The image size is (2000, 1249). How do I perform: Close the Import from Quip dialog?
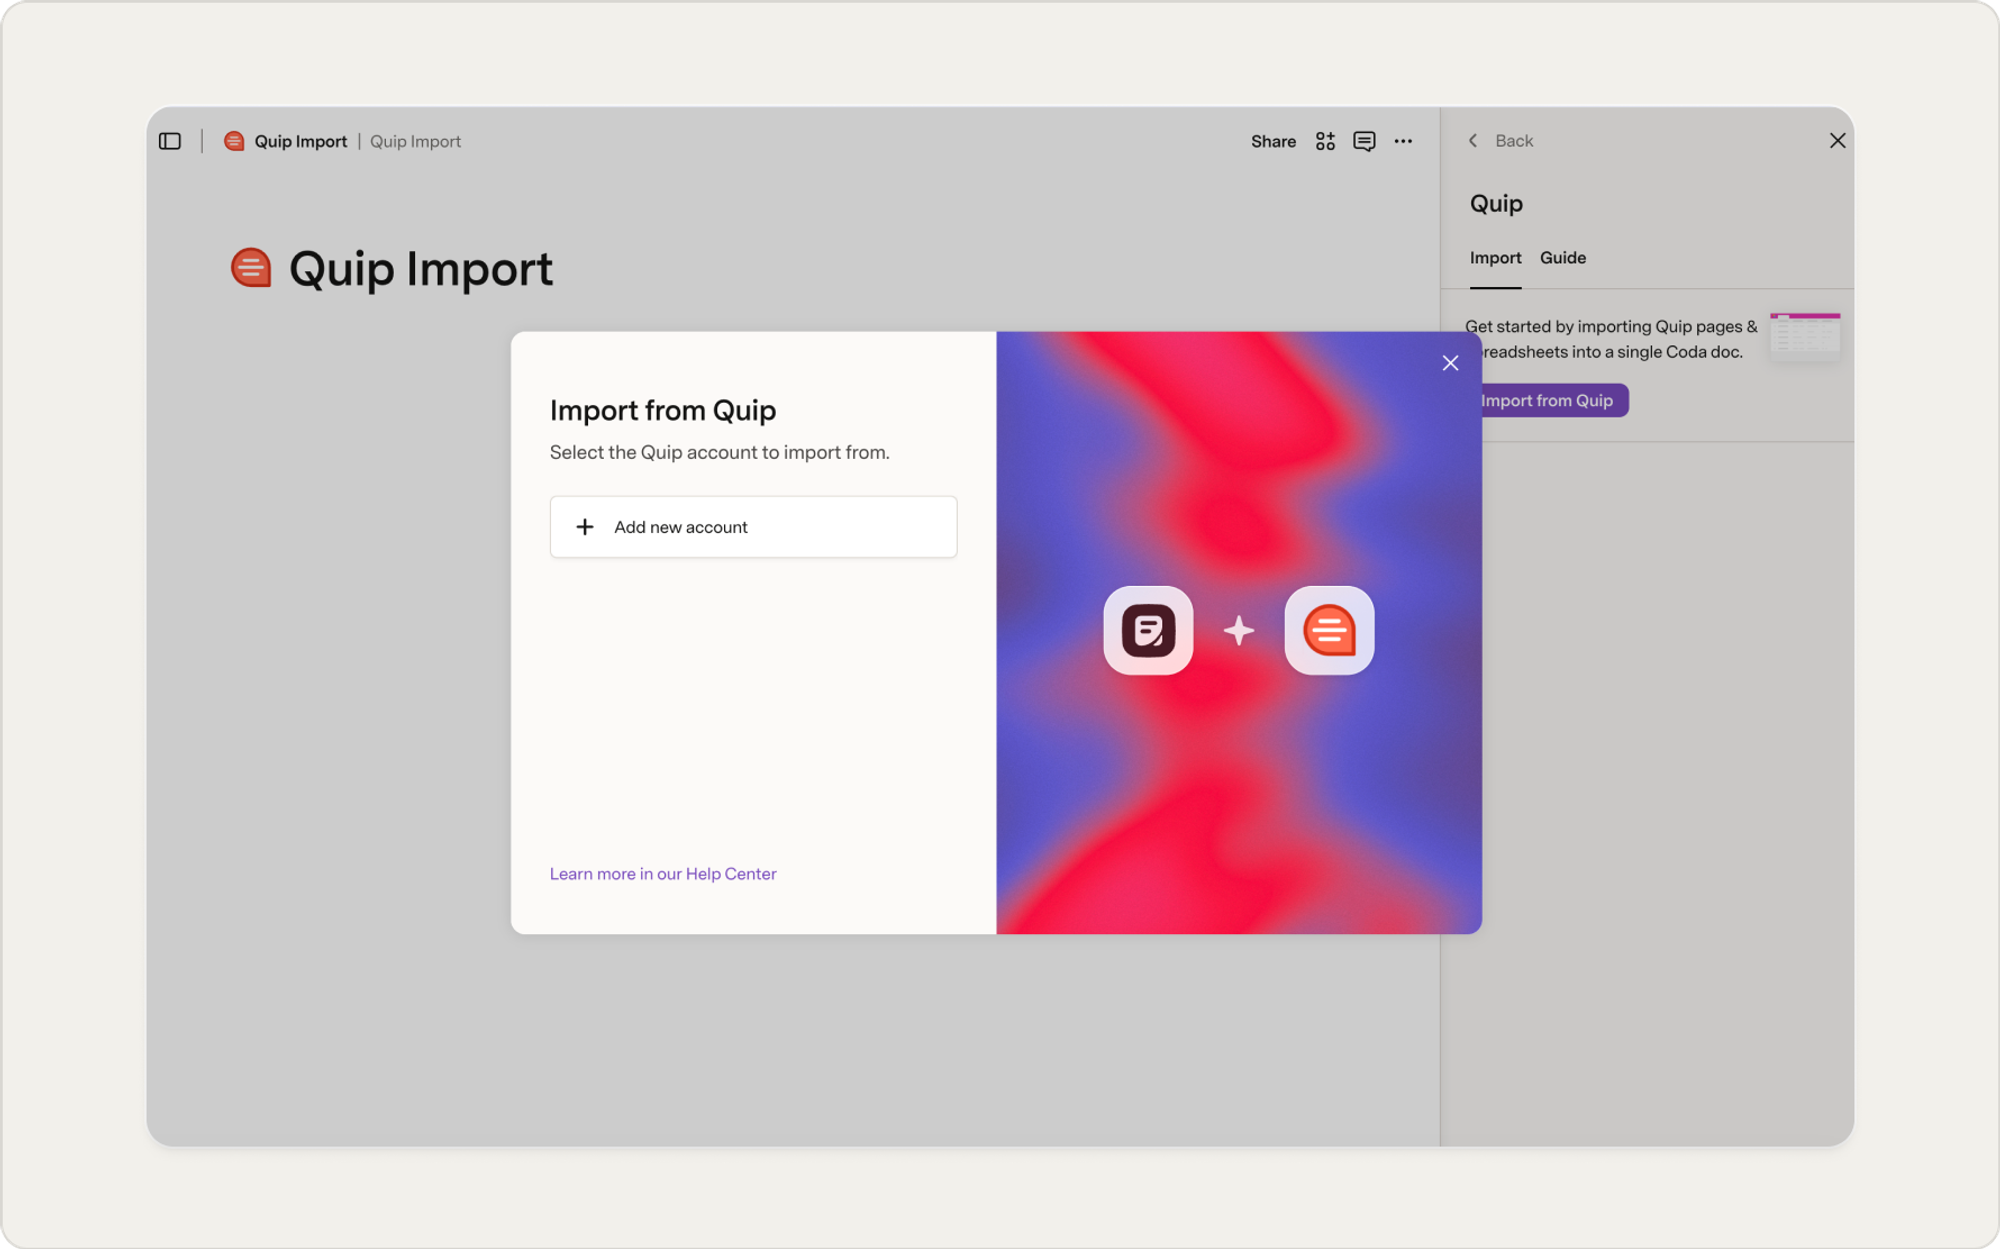1450,363
